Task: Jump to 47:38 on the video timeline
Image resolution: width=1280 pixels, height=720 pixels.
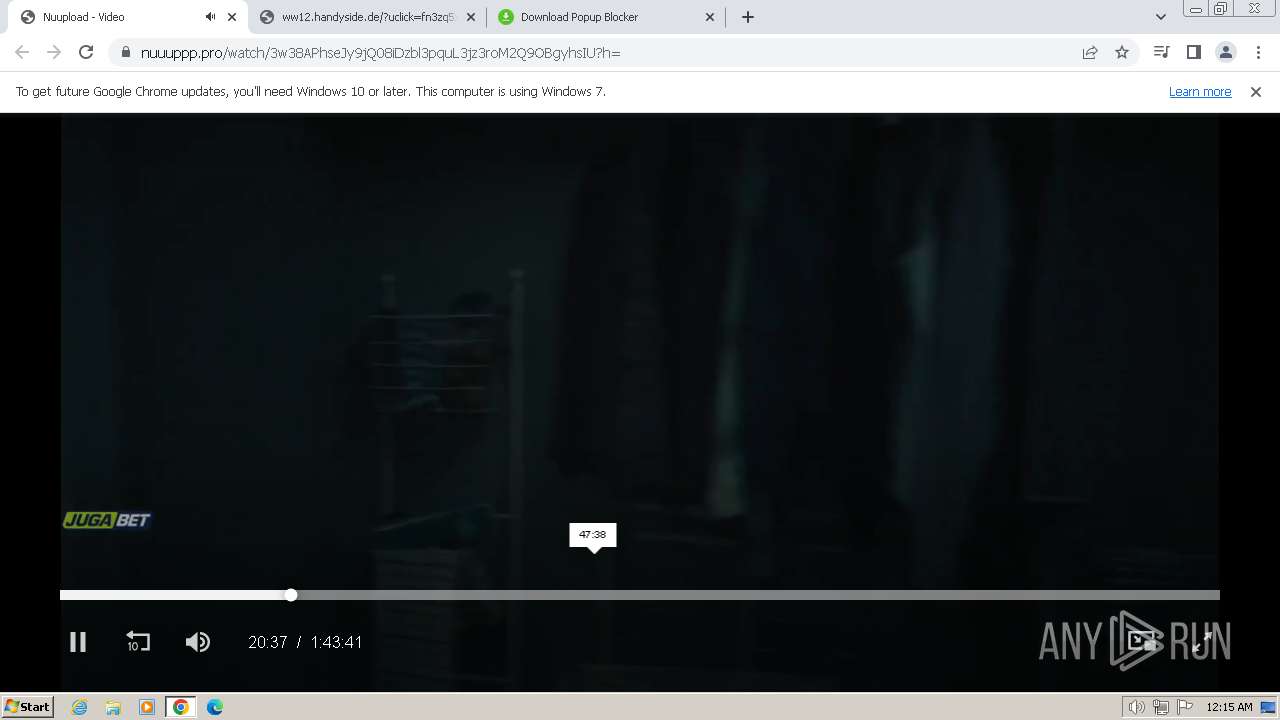Action: click(593, 595)
